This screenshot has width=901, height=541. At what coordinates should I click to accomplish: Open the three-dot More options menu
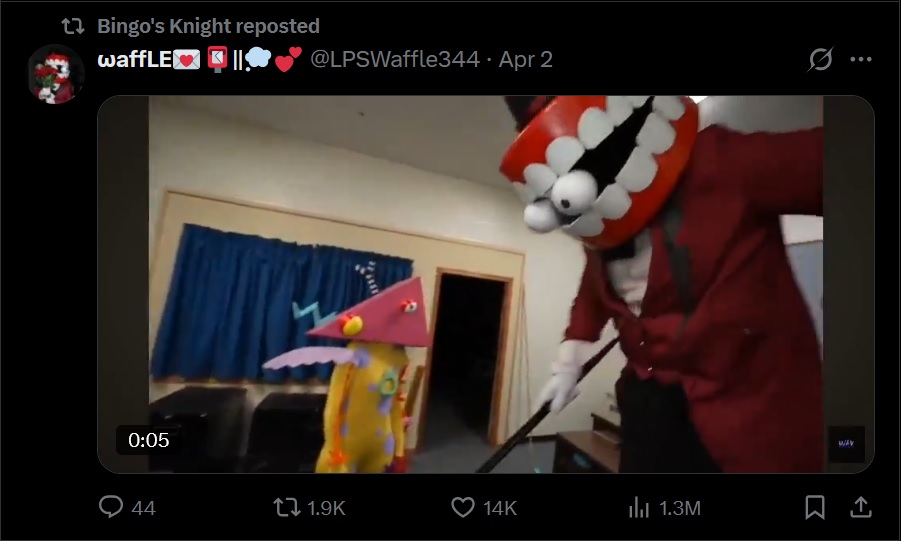[861, 59]
